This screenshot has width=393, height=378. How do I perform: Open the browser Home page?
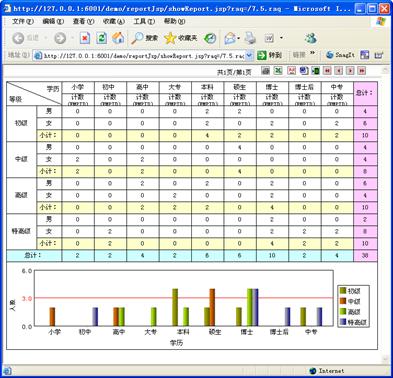(118, 38)
